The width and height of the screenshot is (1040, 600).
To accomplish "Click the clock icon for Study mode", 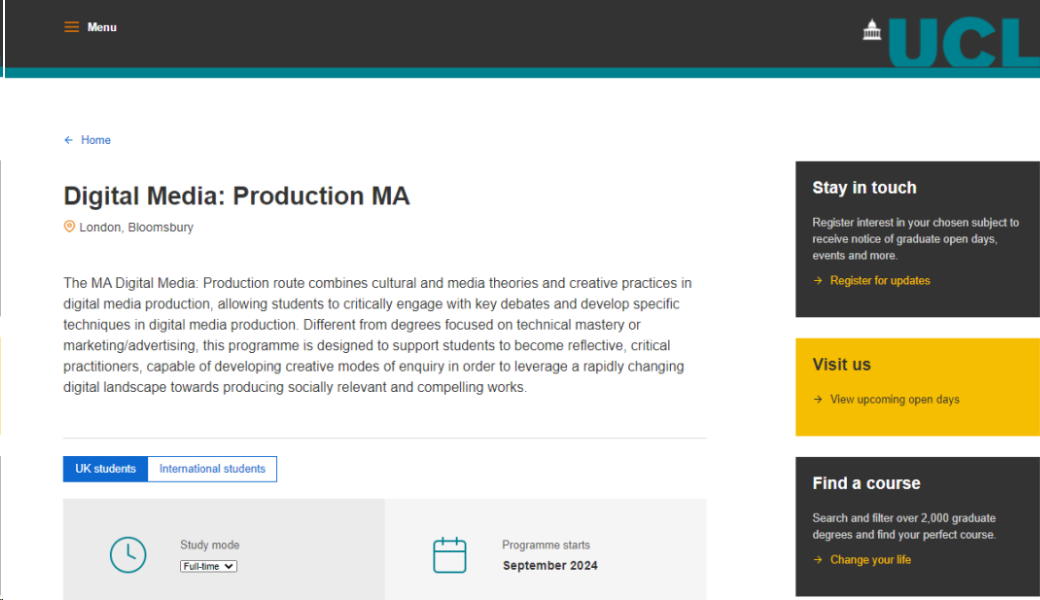I will point(128,555).
